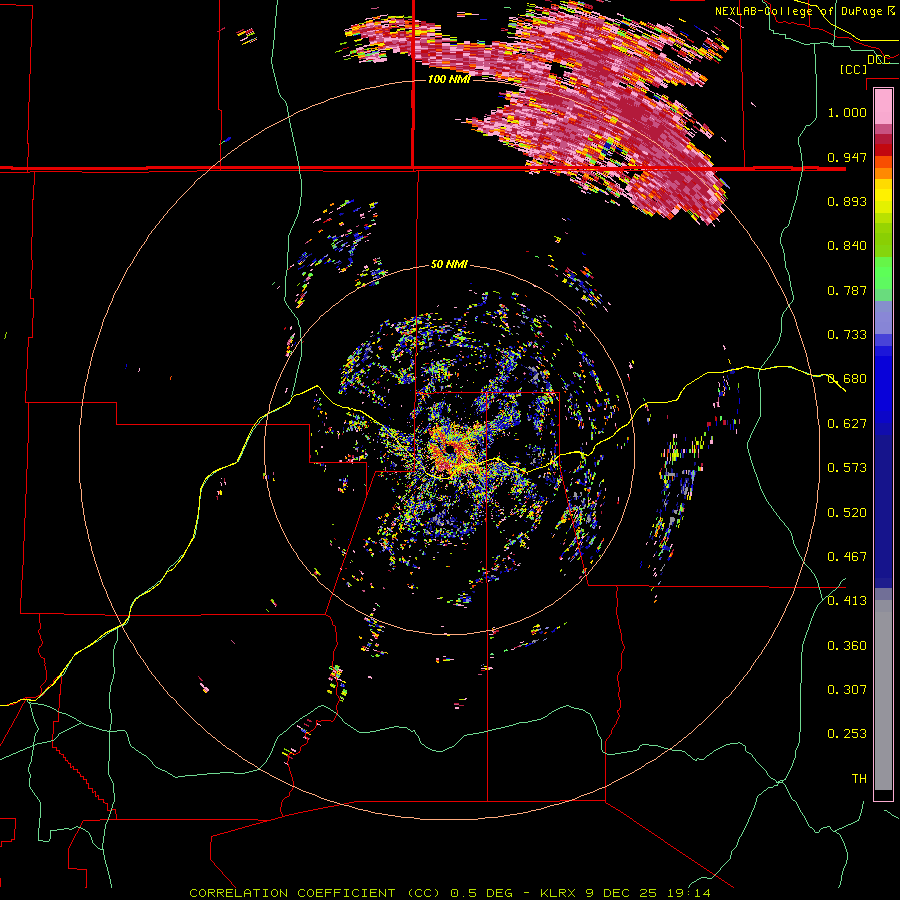Click the 0.307 legend value
Image resolution: width=900 pixels, height=900 pixels.
click(x=847, y=690)
